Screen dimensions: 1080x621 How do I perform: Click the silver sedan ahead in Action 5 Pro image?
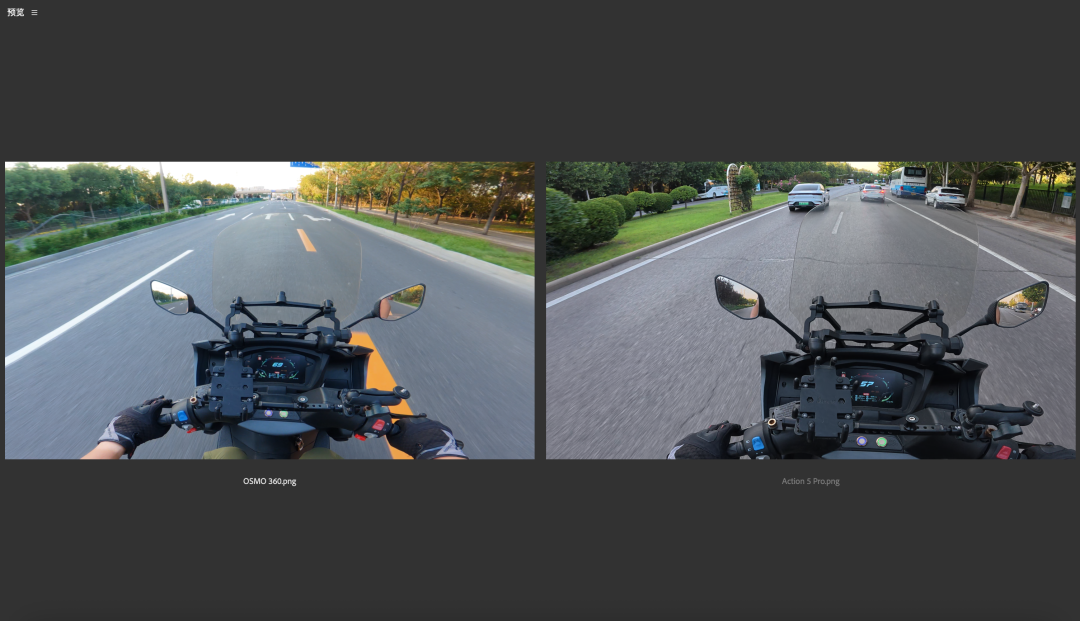pyautogui.click(x=808, y=197)
